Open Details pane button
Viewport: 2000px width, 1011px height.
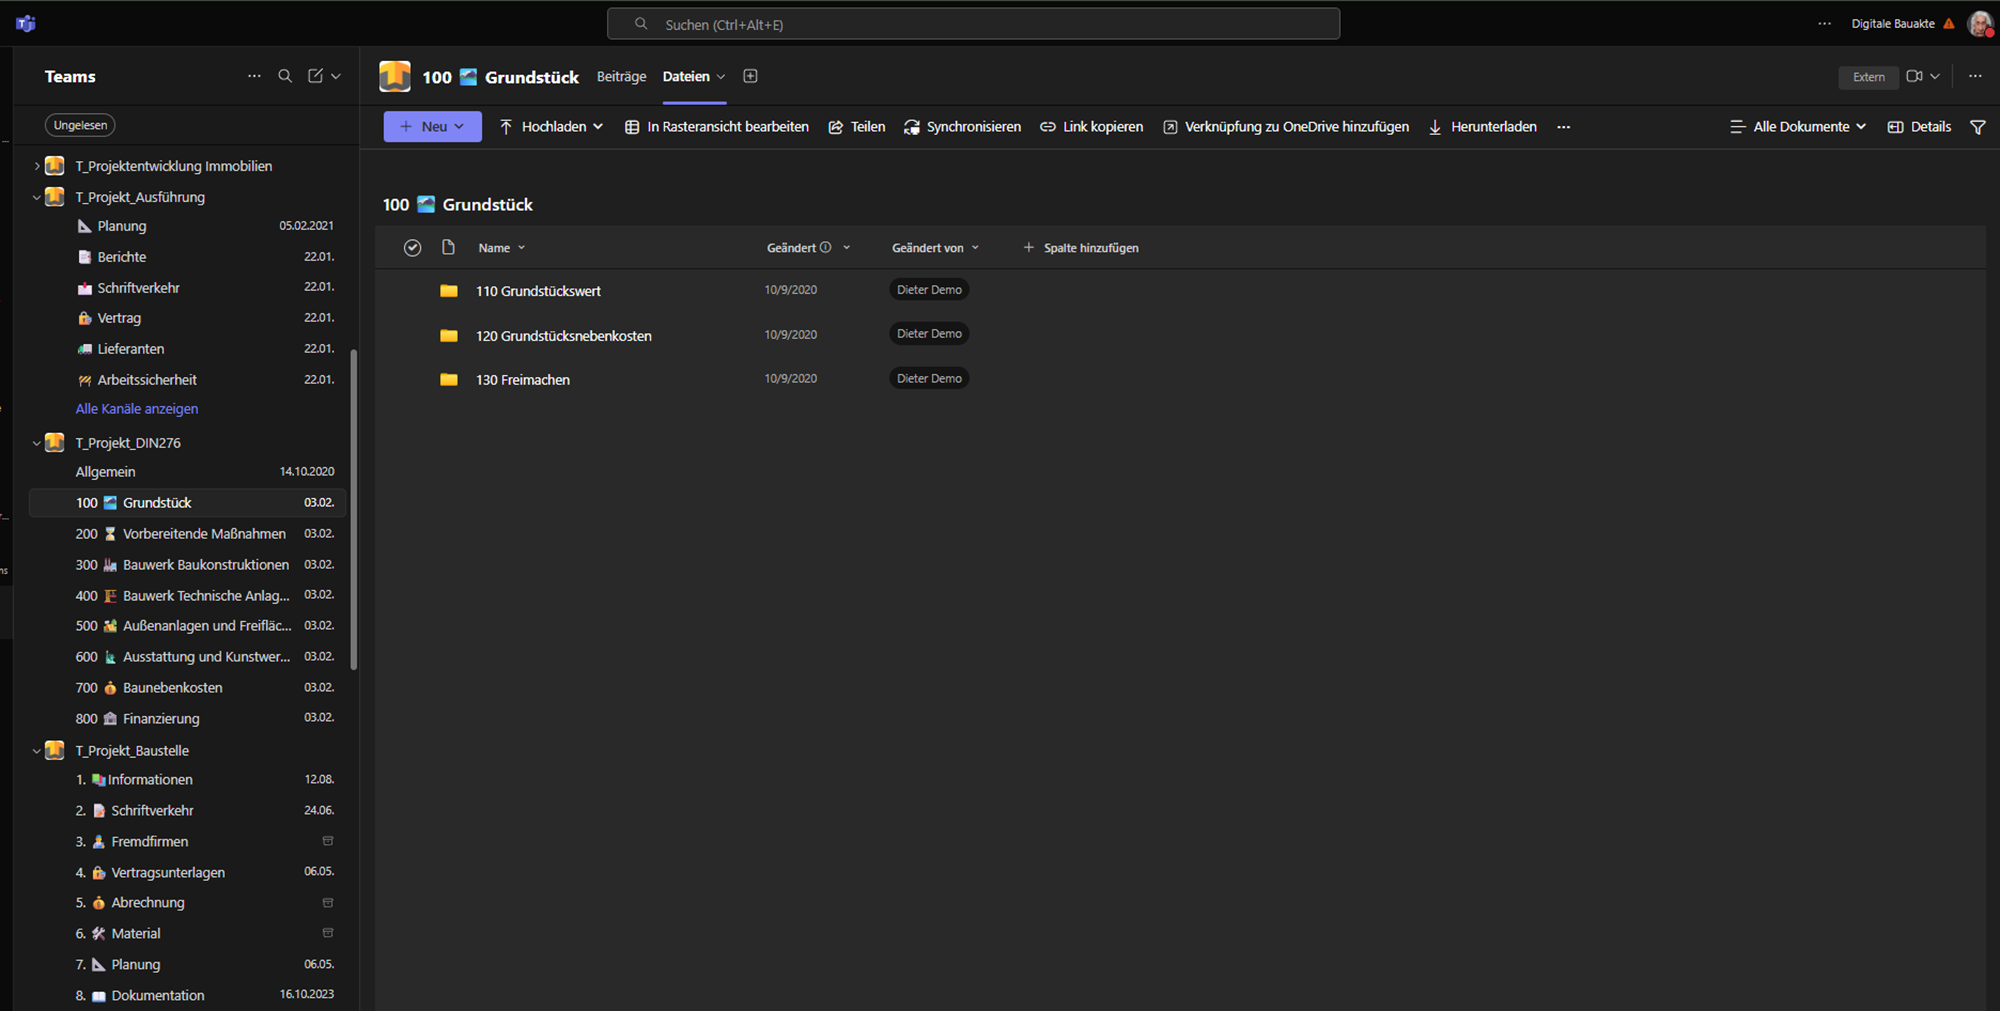pyautogui.click(x=1919, y=127)
